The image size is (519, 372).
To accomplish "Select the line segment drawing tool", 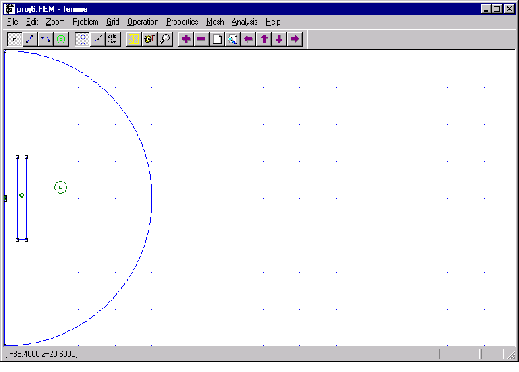I will pos(30,39).
